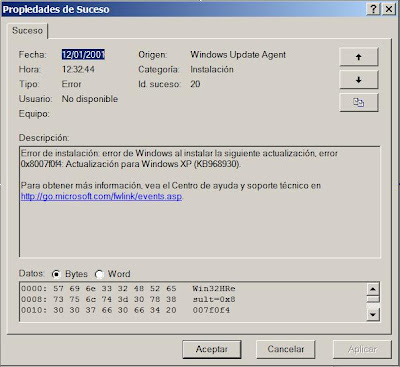Switch to the Suceso tab
The width and height of the screenshot is (400, 367).
point(28,31)
